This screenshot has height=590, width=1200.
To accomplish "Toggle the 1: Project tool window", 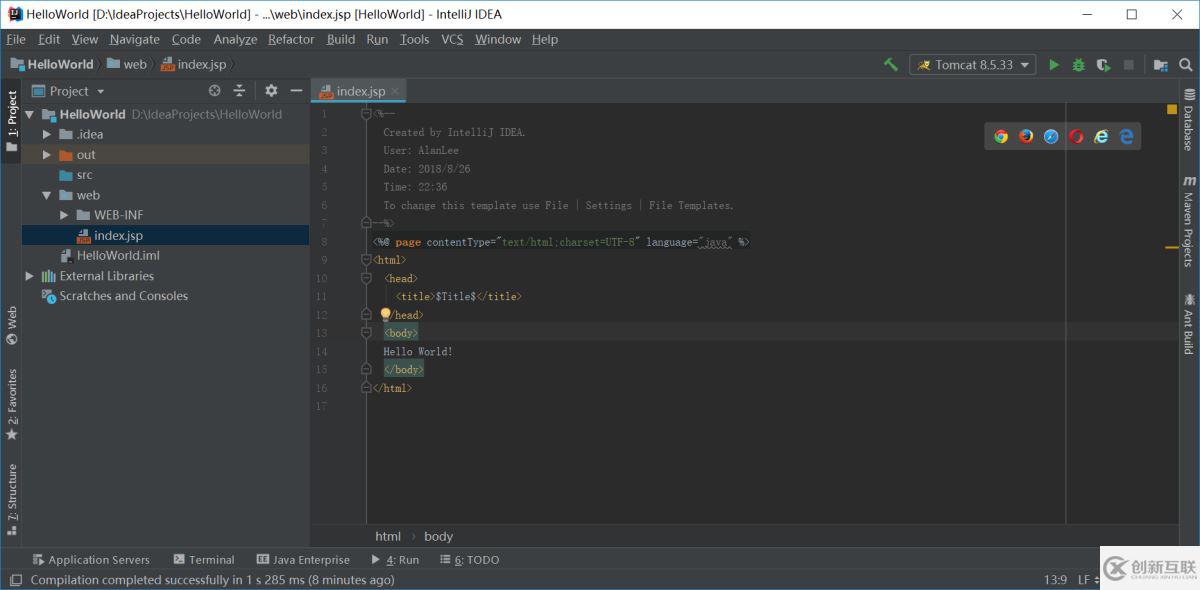I will click(11, 121).
